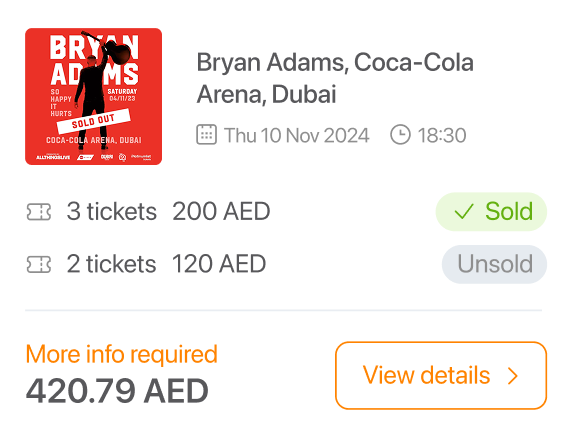Click the 420.79 AED total amount
This screenshot has width=571, height=441.
click(x=117, y=391)
